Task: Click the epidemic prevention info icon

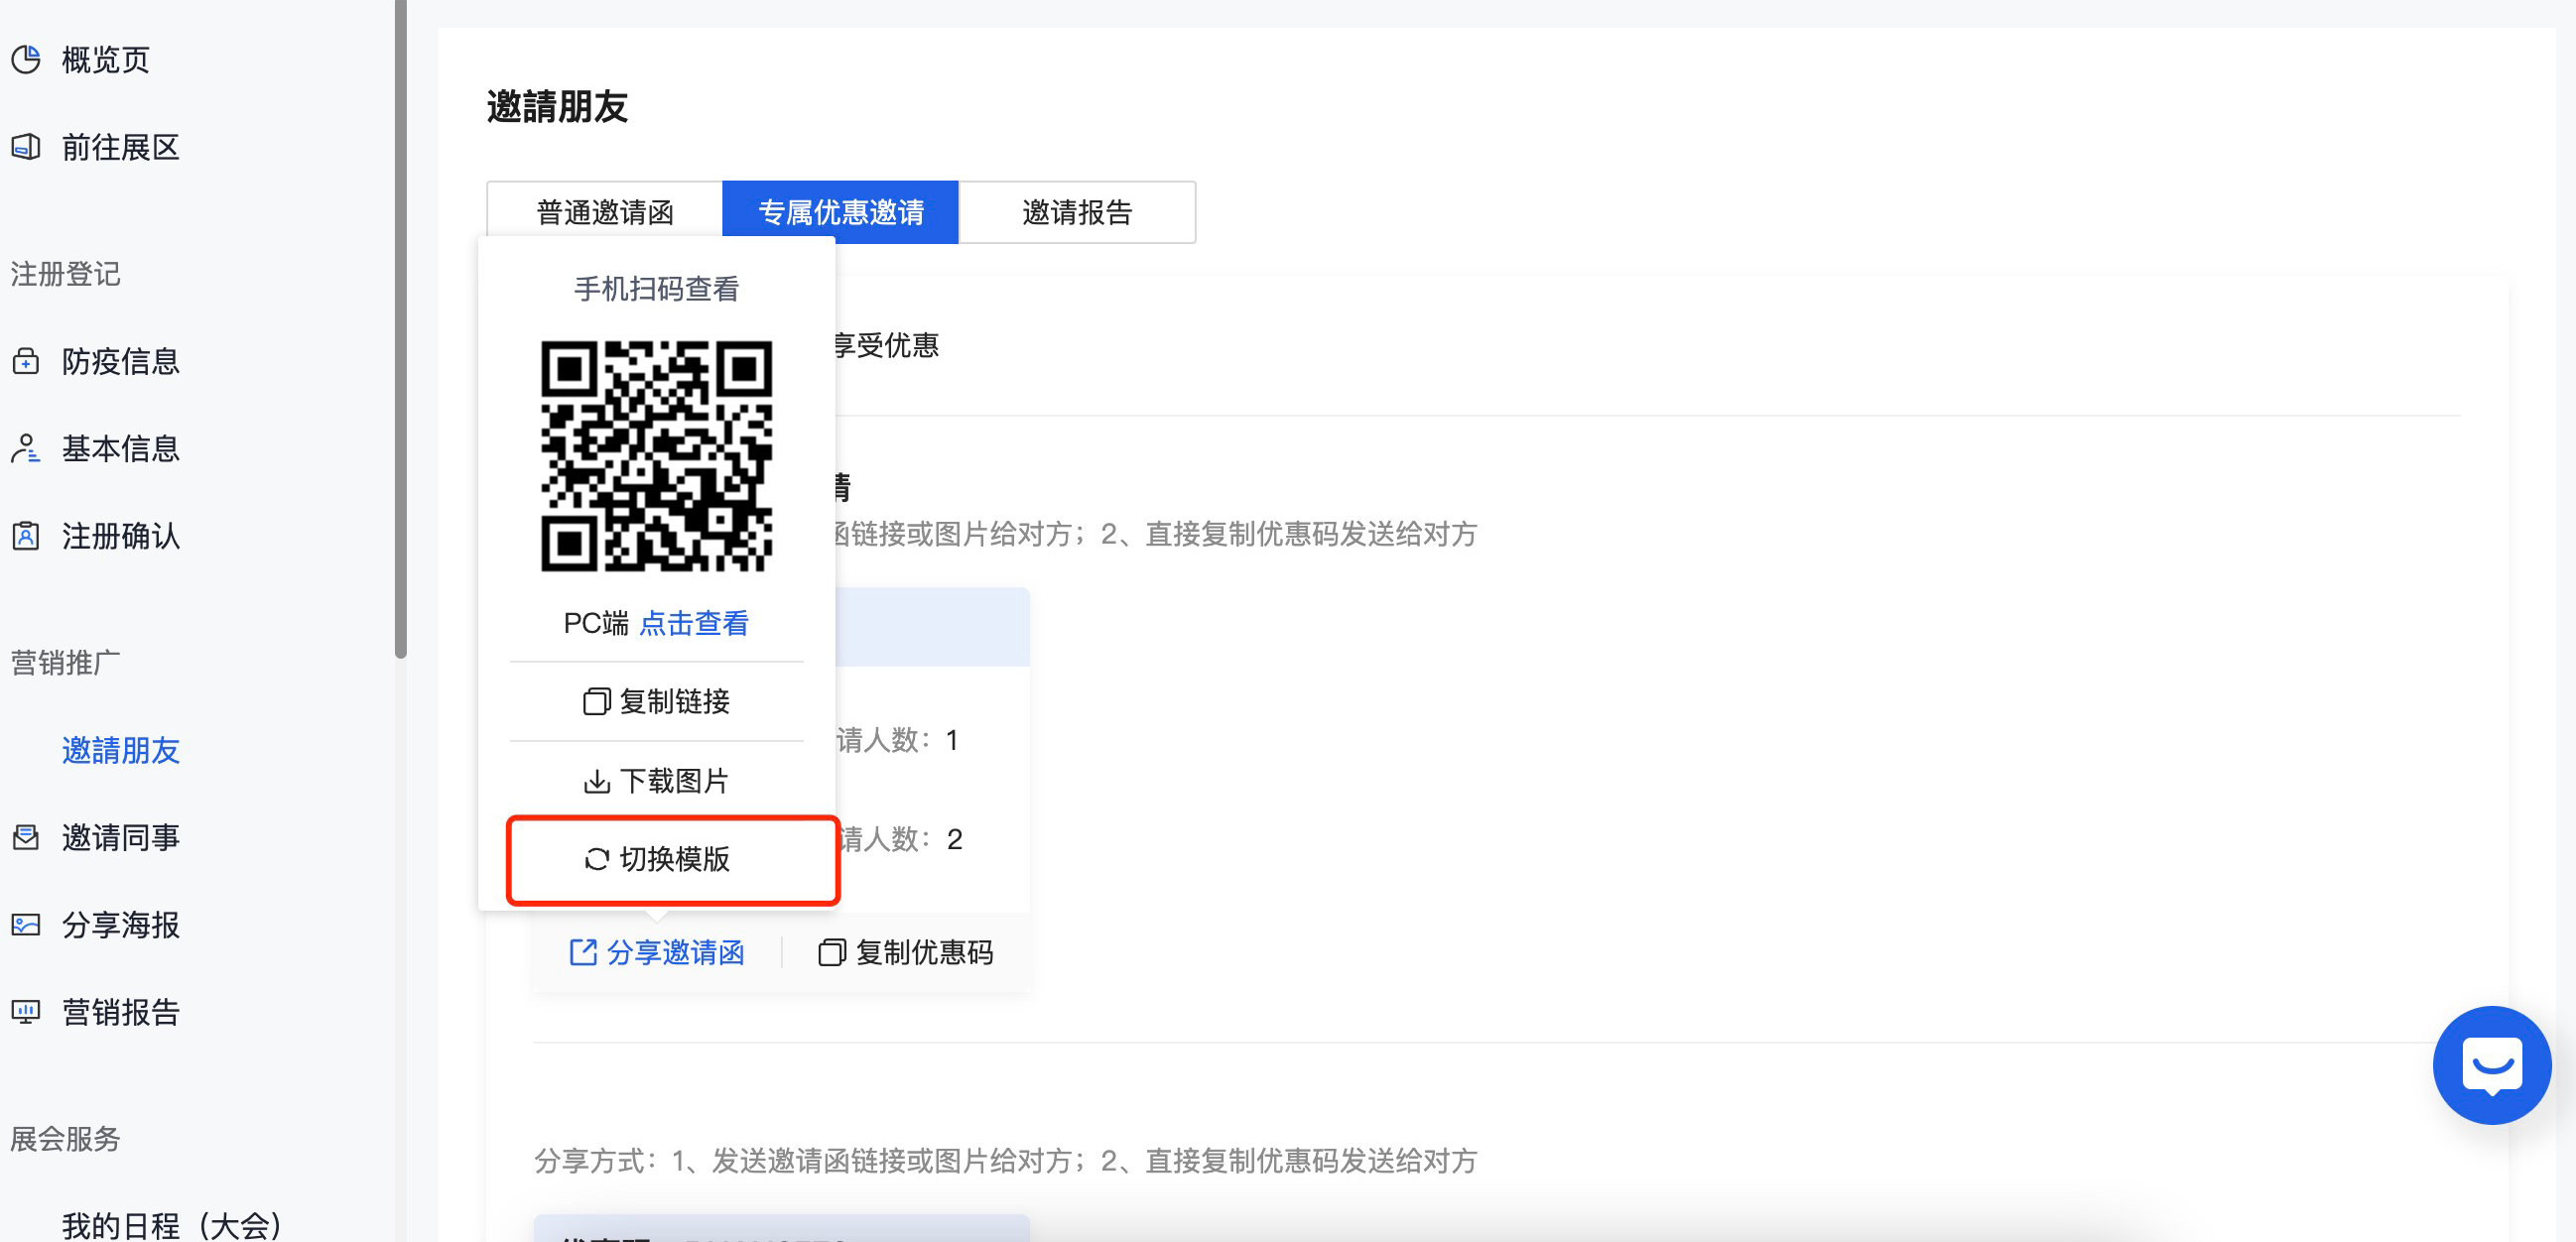Action: (26, 361)
